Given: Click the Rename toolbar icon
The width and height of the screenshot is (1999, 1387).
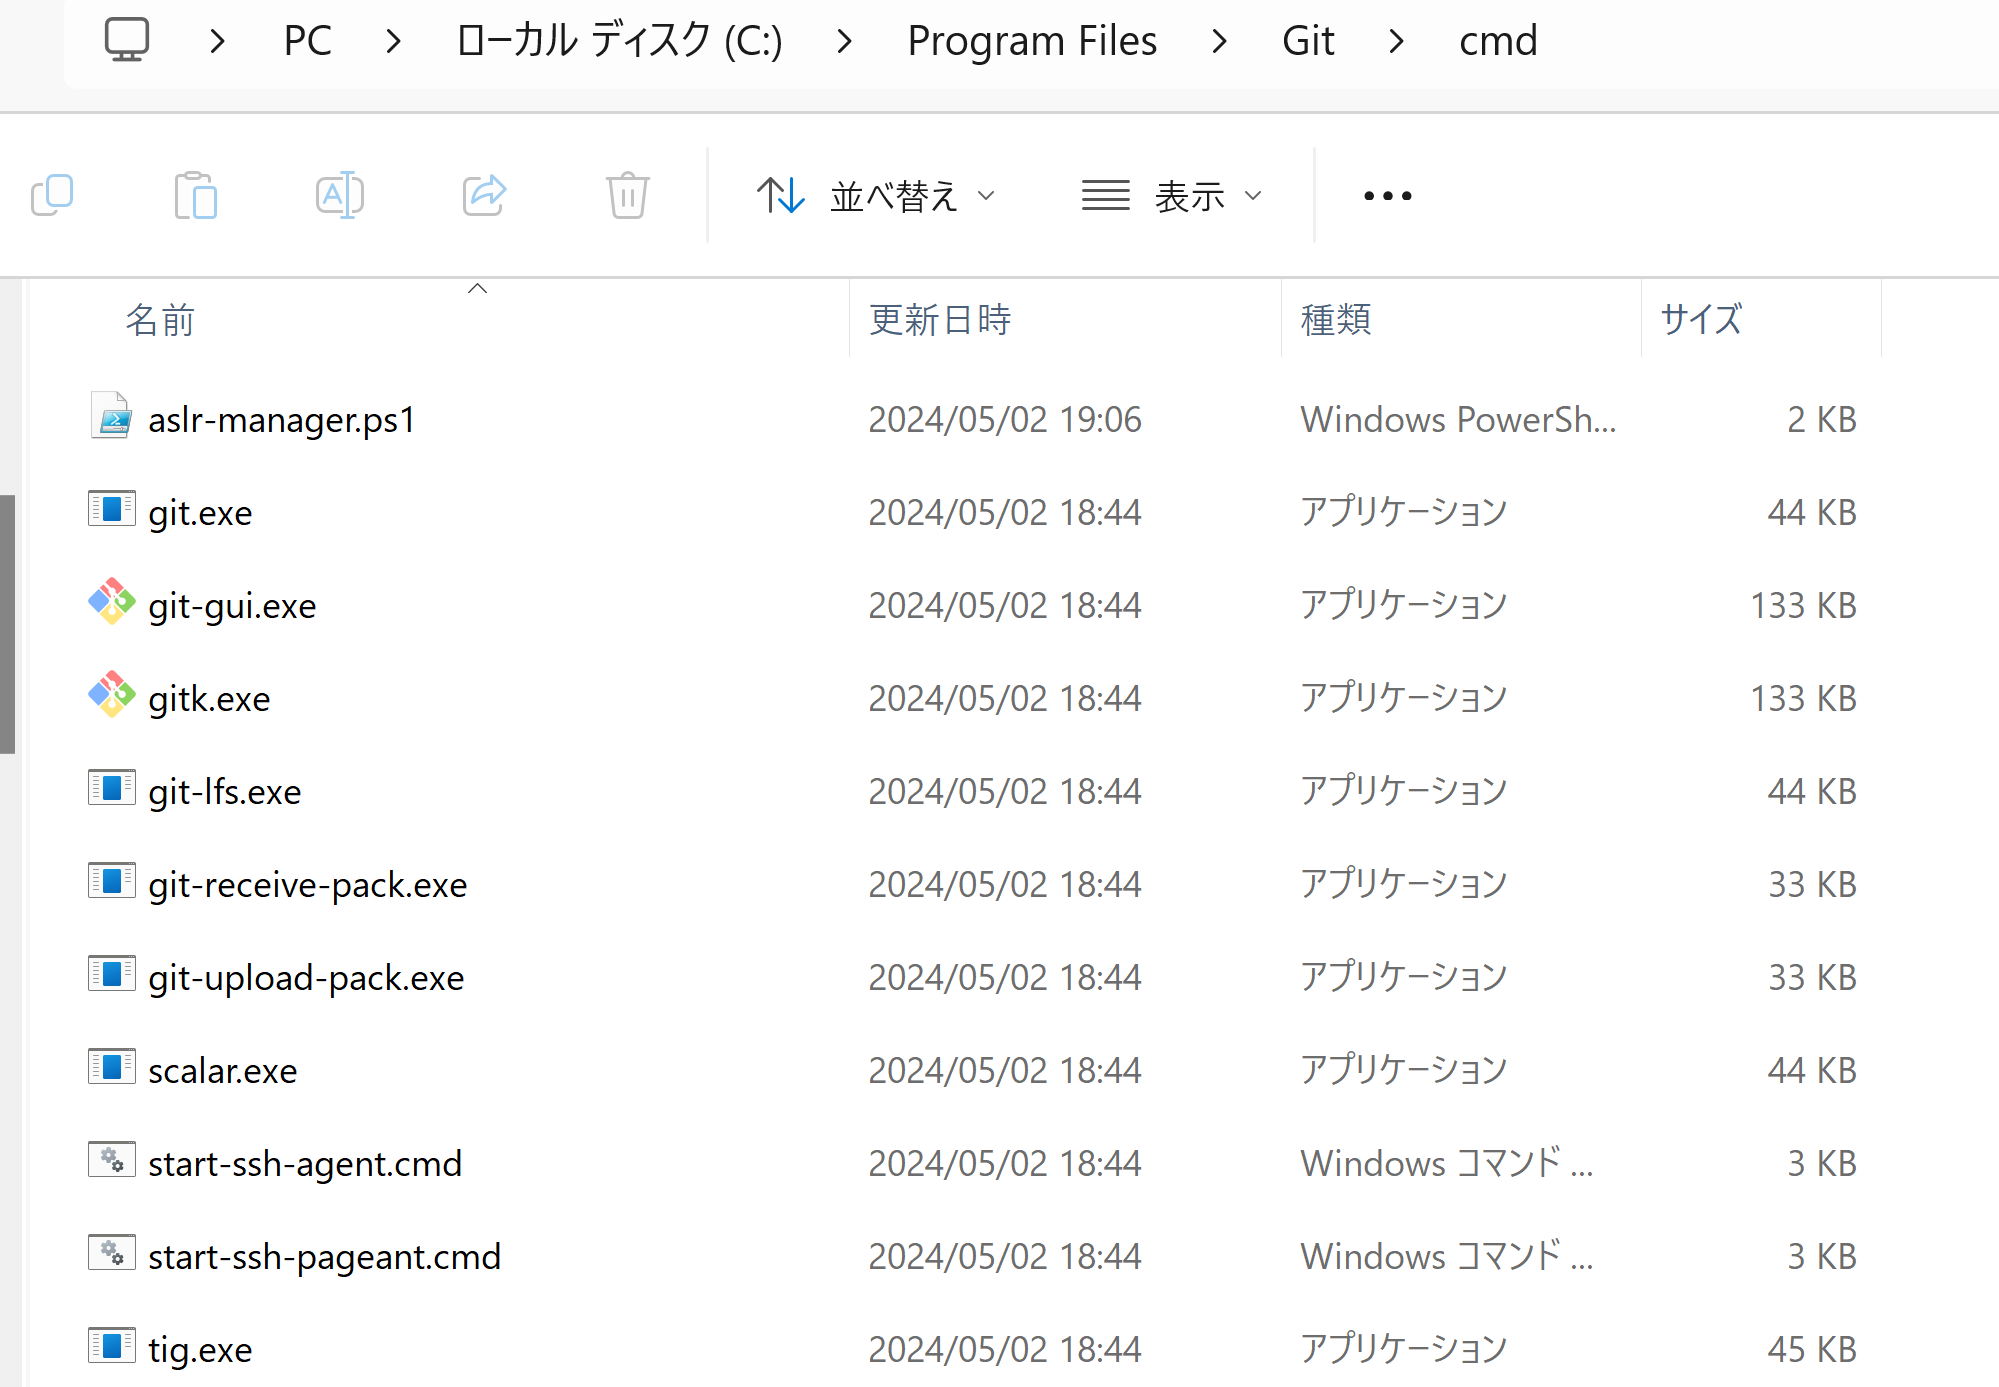Looking at the screenshot, I should [340, 195].
